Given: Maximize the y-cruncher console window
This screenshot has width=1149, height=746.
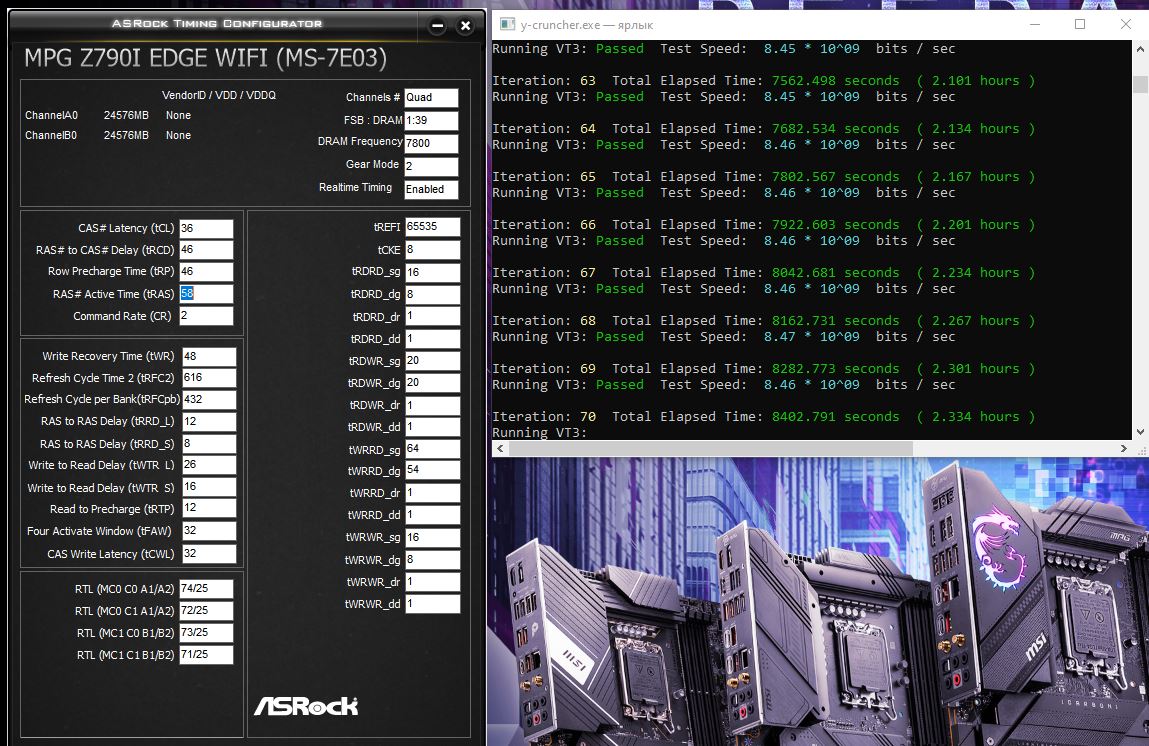Looking at the screenshot, I should tap(1079, 24).
